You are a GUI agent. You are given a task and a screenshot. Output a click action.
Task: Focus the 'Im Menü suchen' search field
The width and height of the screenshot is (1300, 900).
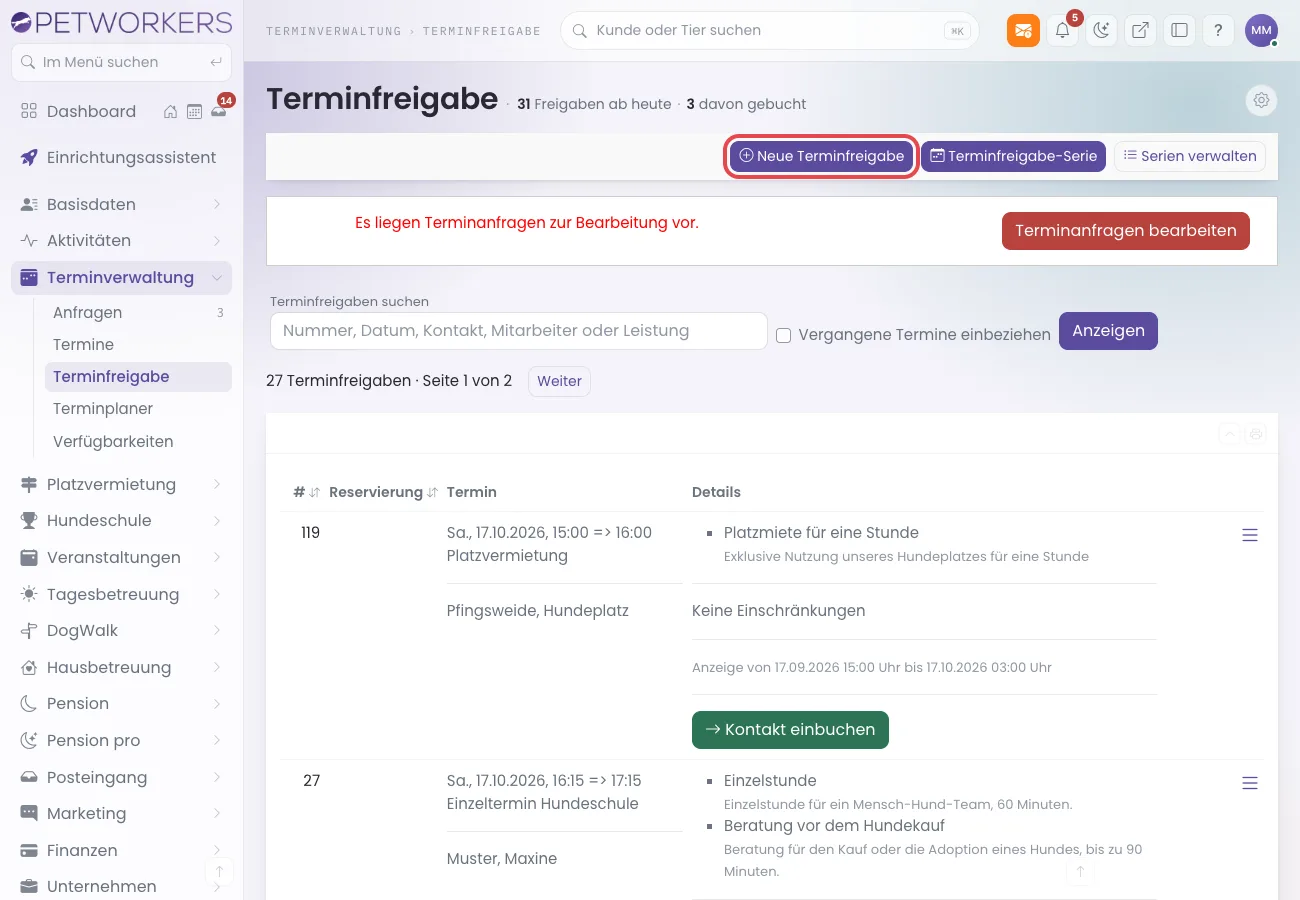(x=121, y=62)
